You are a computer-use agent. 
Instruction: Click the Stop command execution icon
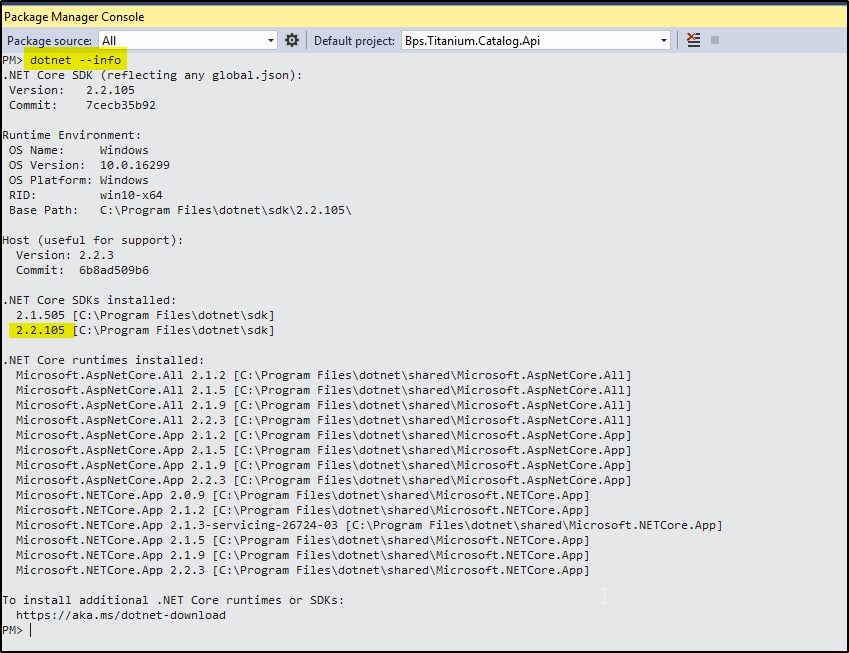pyautogui.click(x=713, y=38)
